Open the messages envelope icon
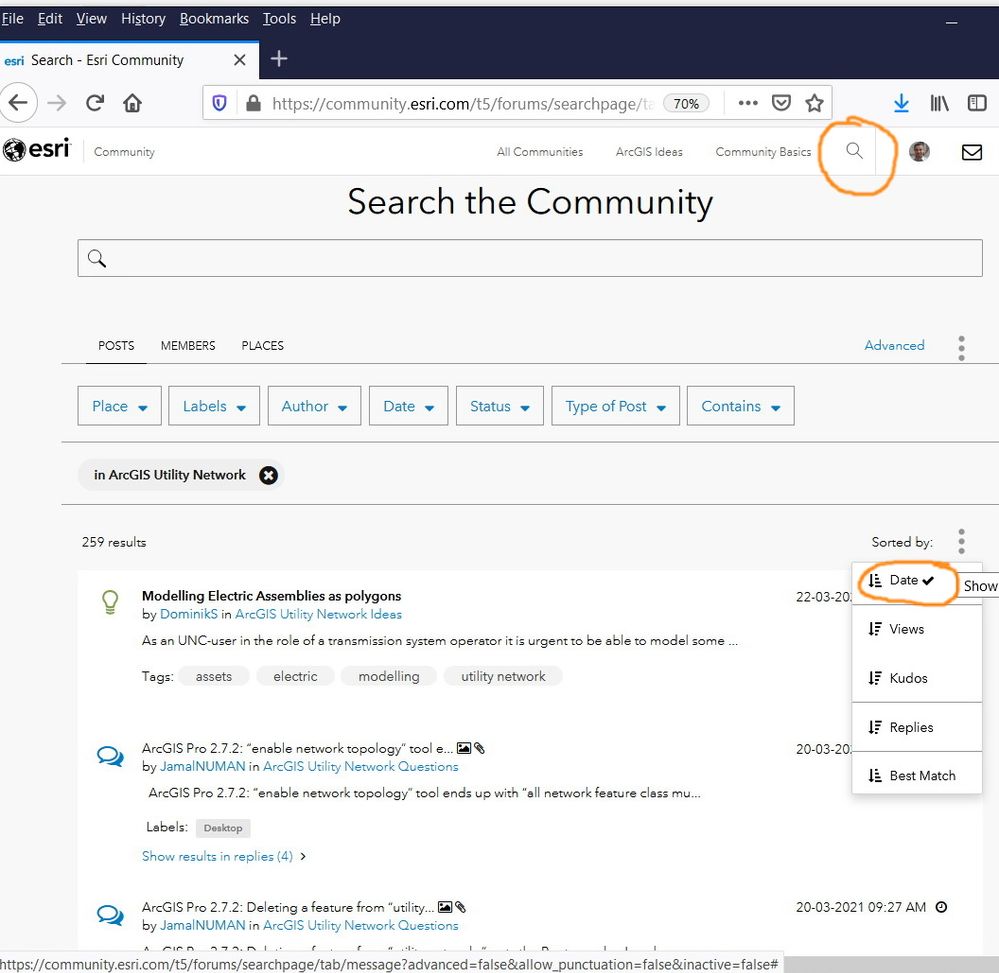This screenshot has width=999, height=973. click(972, 152)
